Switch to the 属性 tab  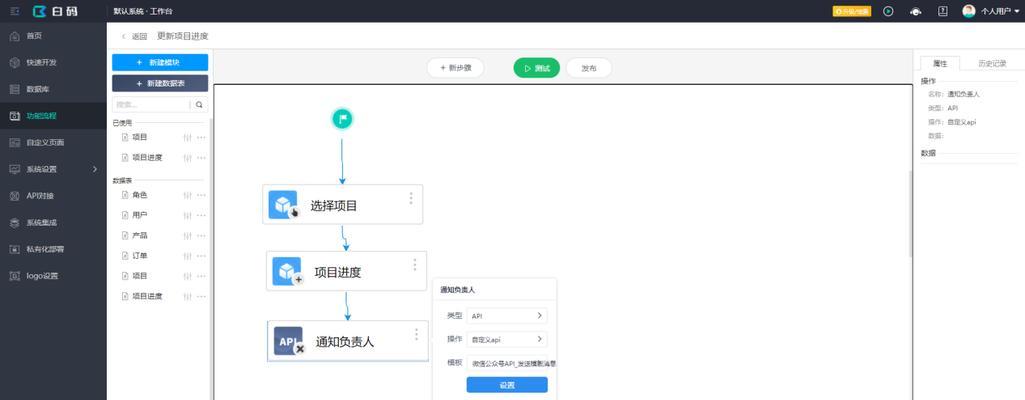940,63
